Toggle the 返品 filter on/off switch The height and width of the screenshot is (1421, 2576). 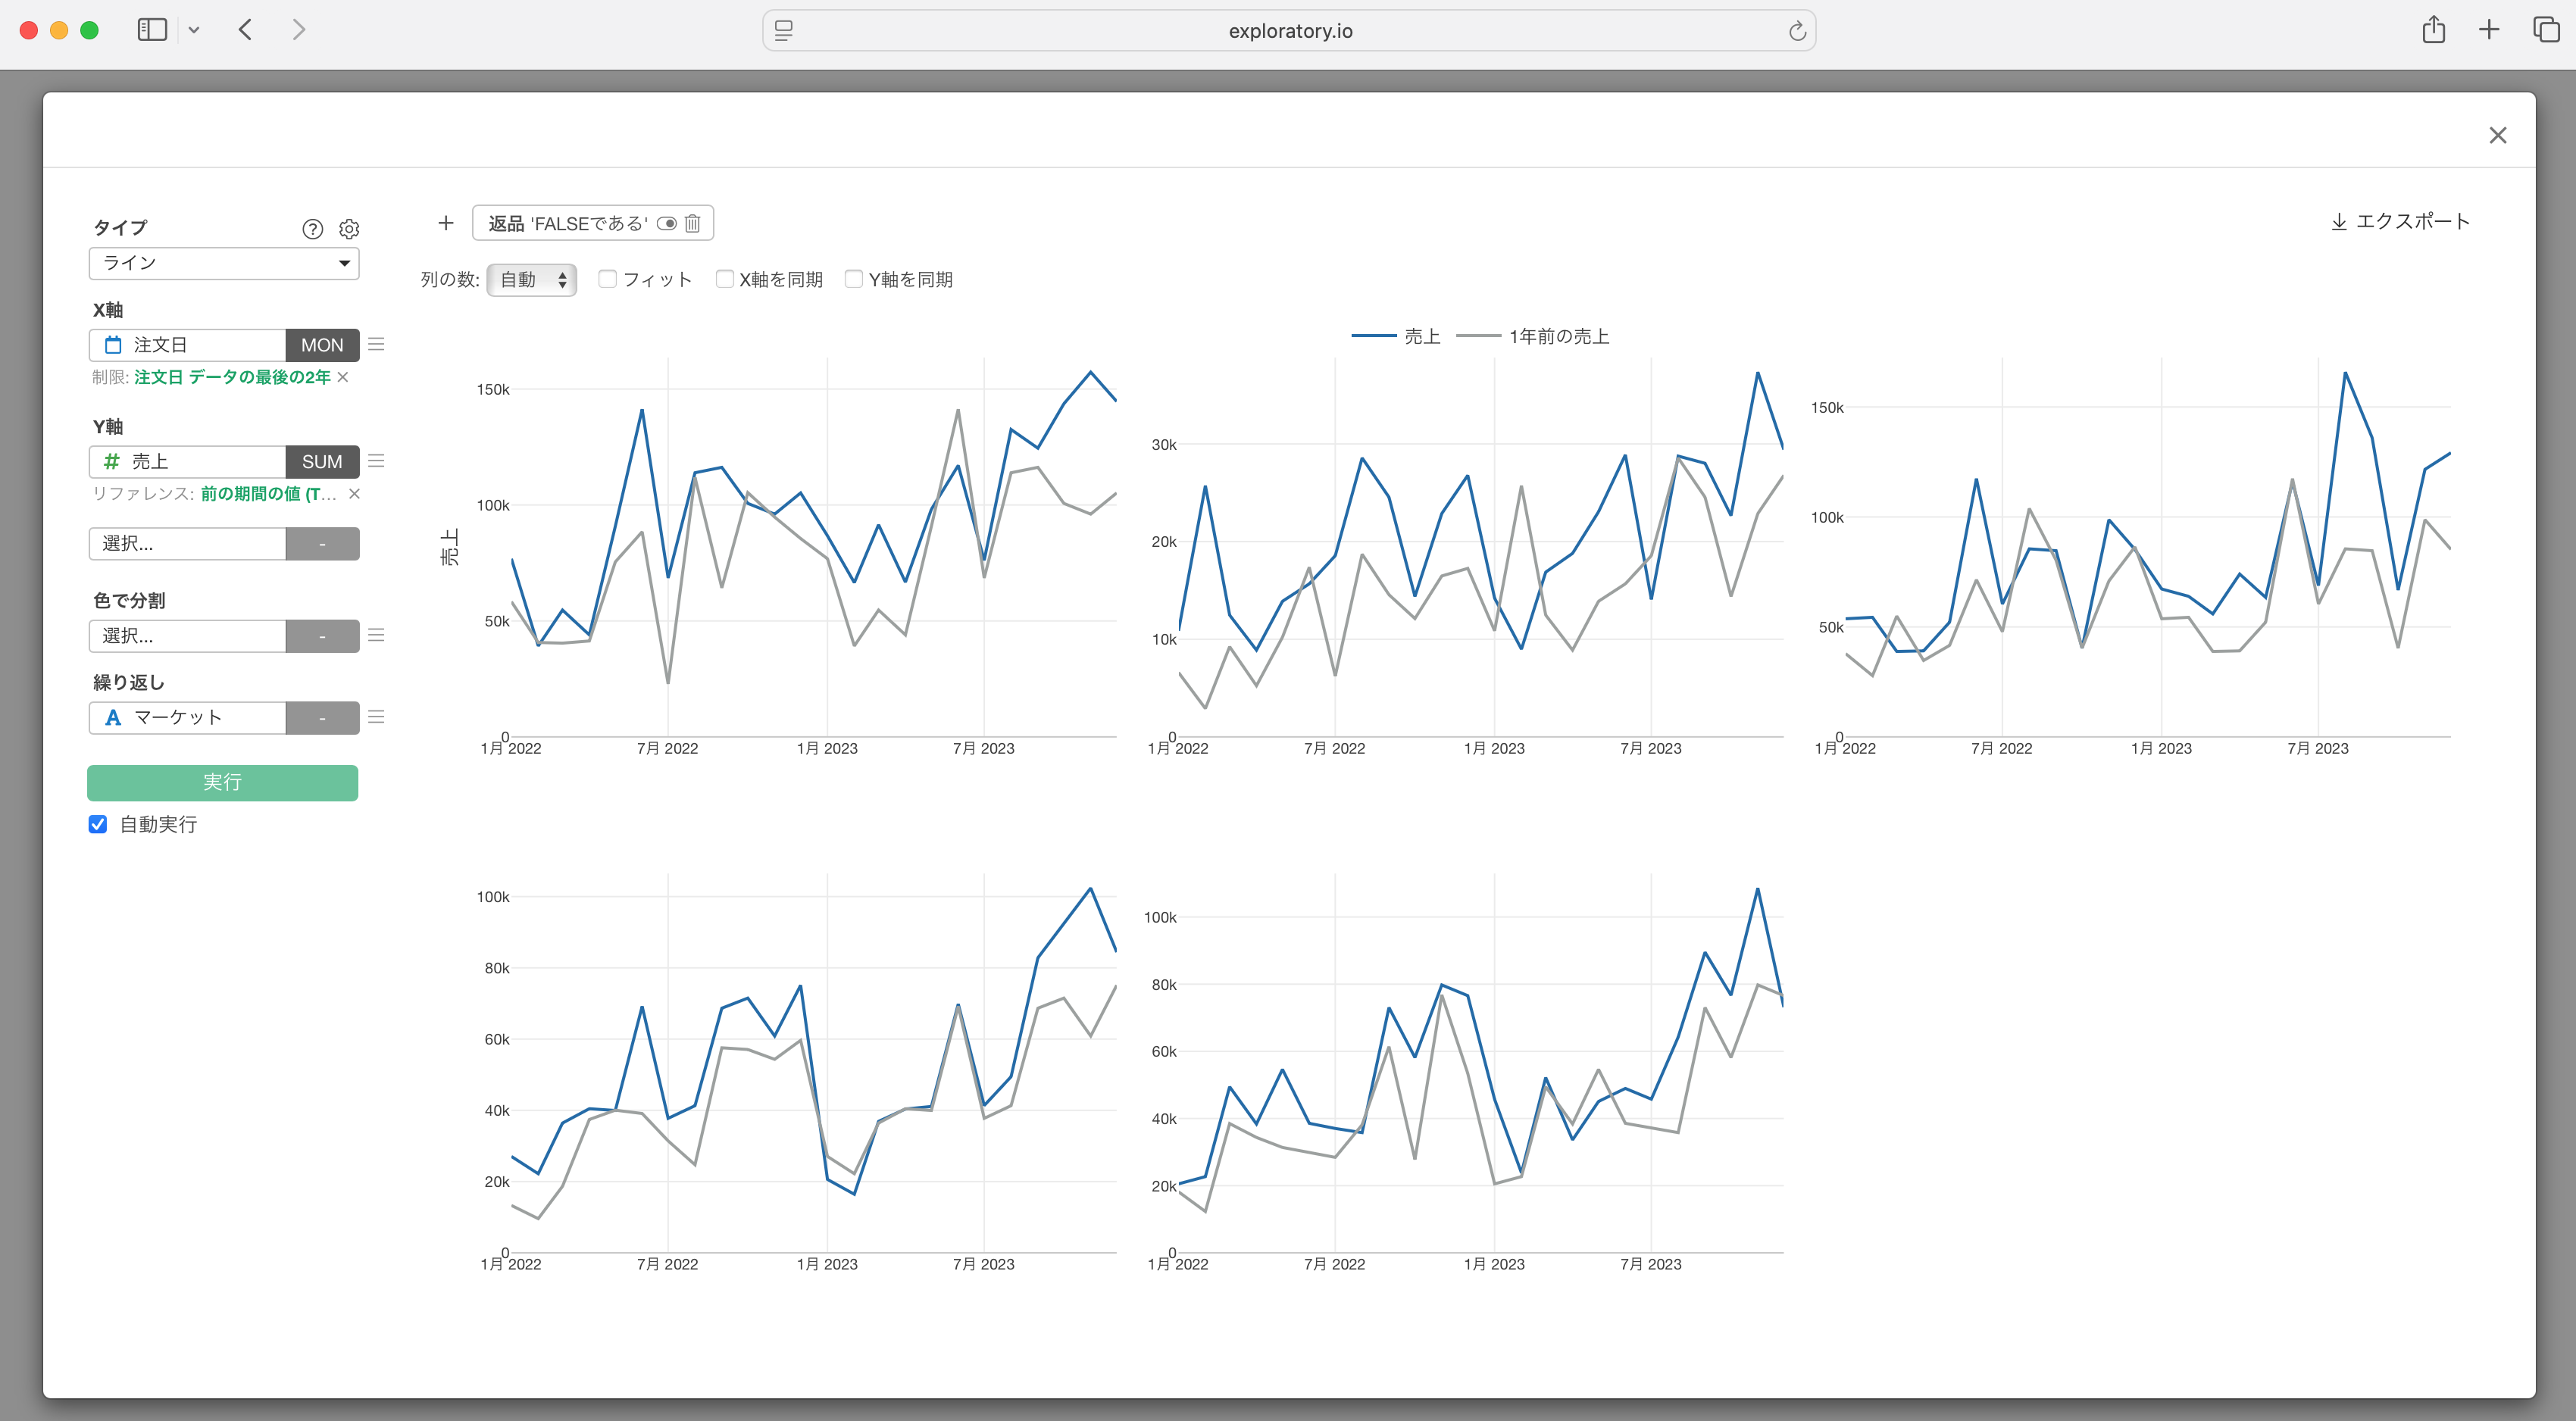[x=667, y=223]
